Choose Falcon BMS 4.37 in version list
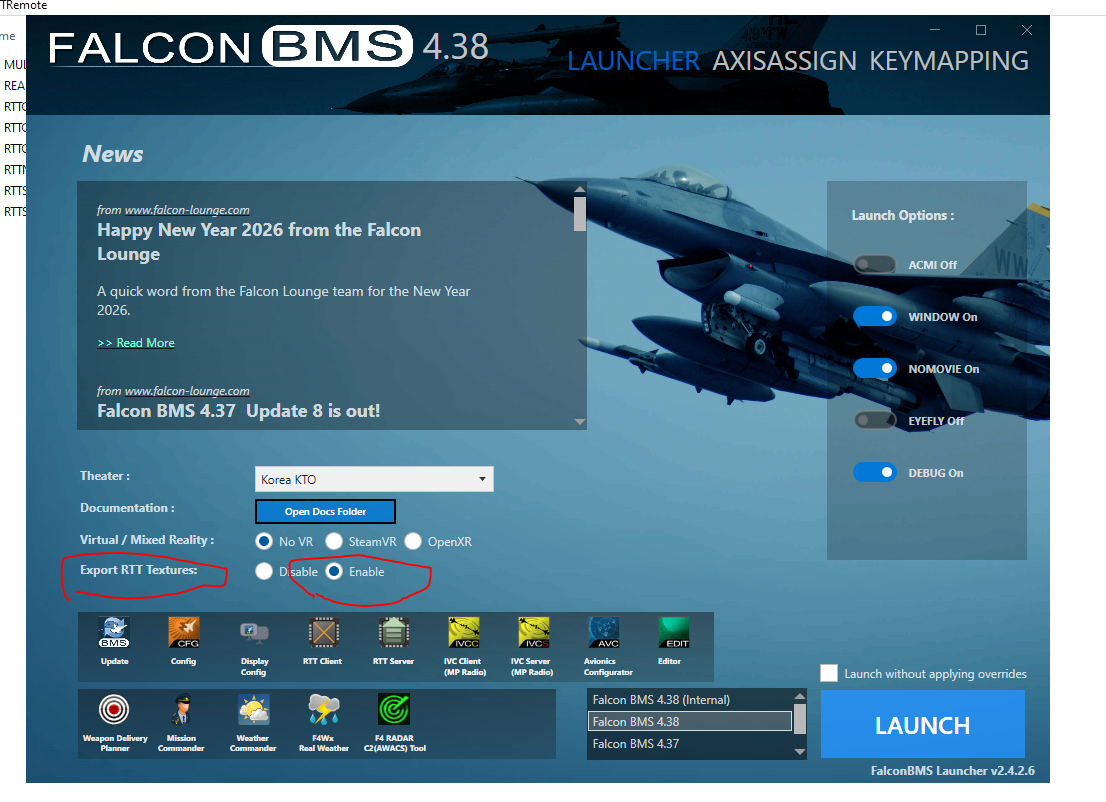This screenshot has width=1106, height=802. coord(689,743)
